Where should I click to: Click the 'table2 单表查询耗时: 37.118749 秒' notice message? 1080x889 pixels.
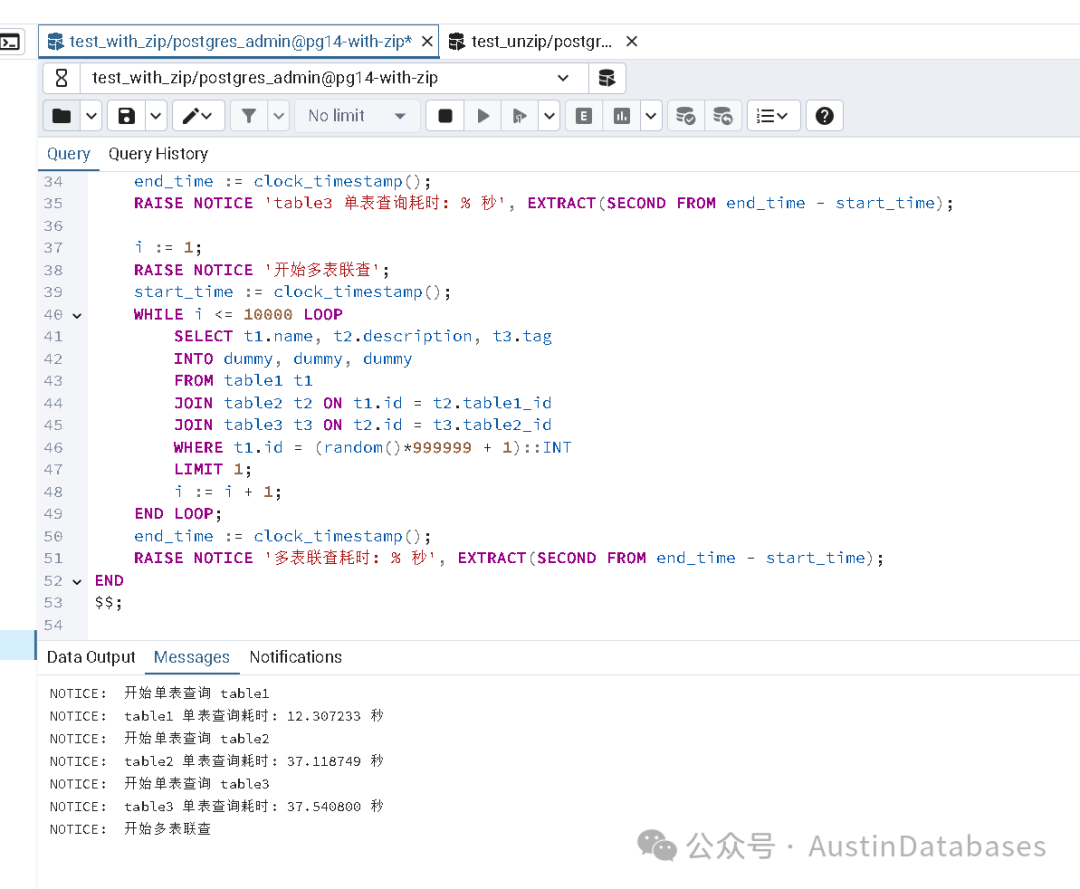tap(253, 761)
